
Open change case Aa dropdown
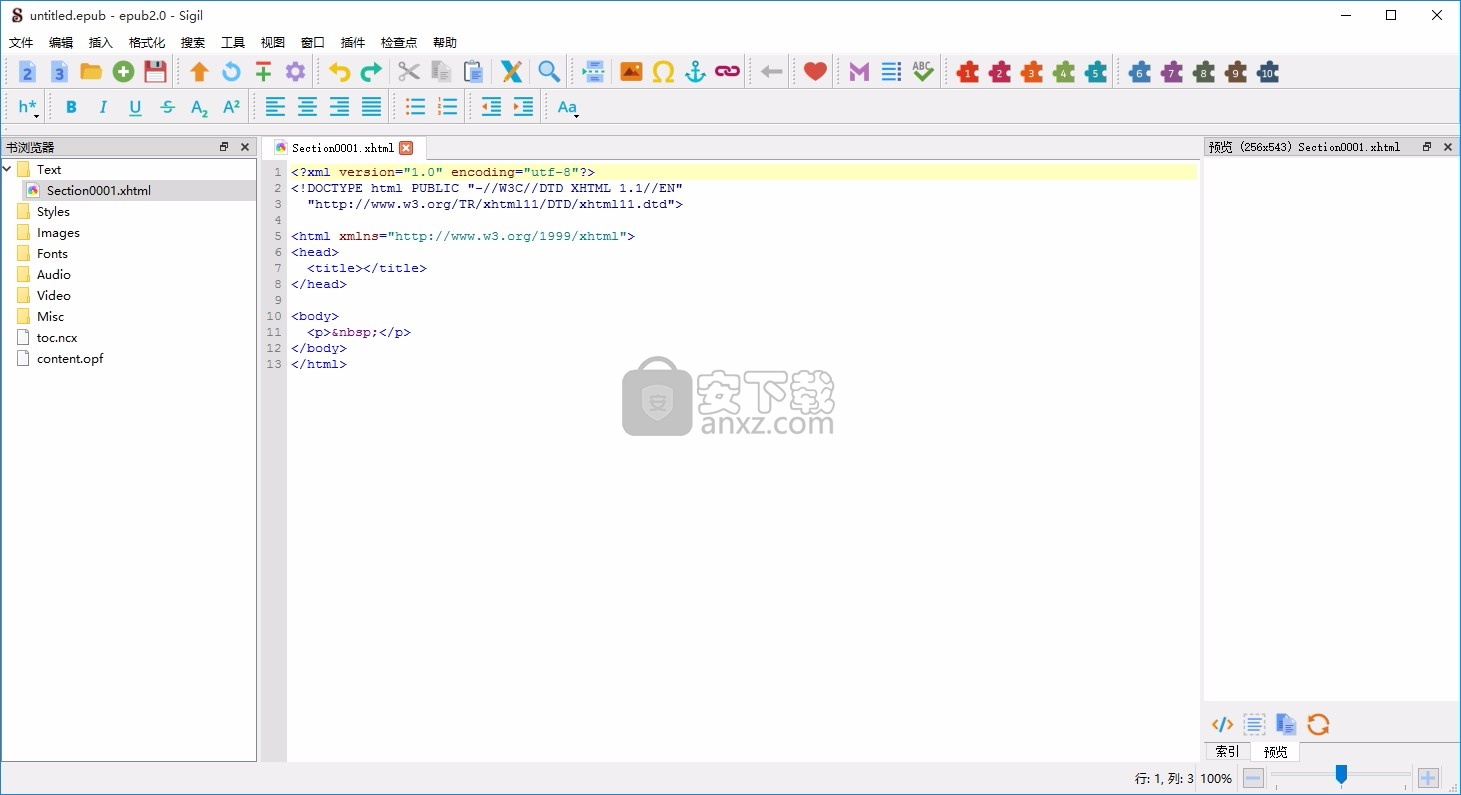567,107
